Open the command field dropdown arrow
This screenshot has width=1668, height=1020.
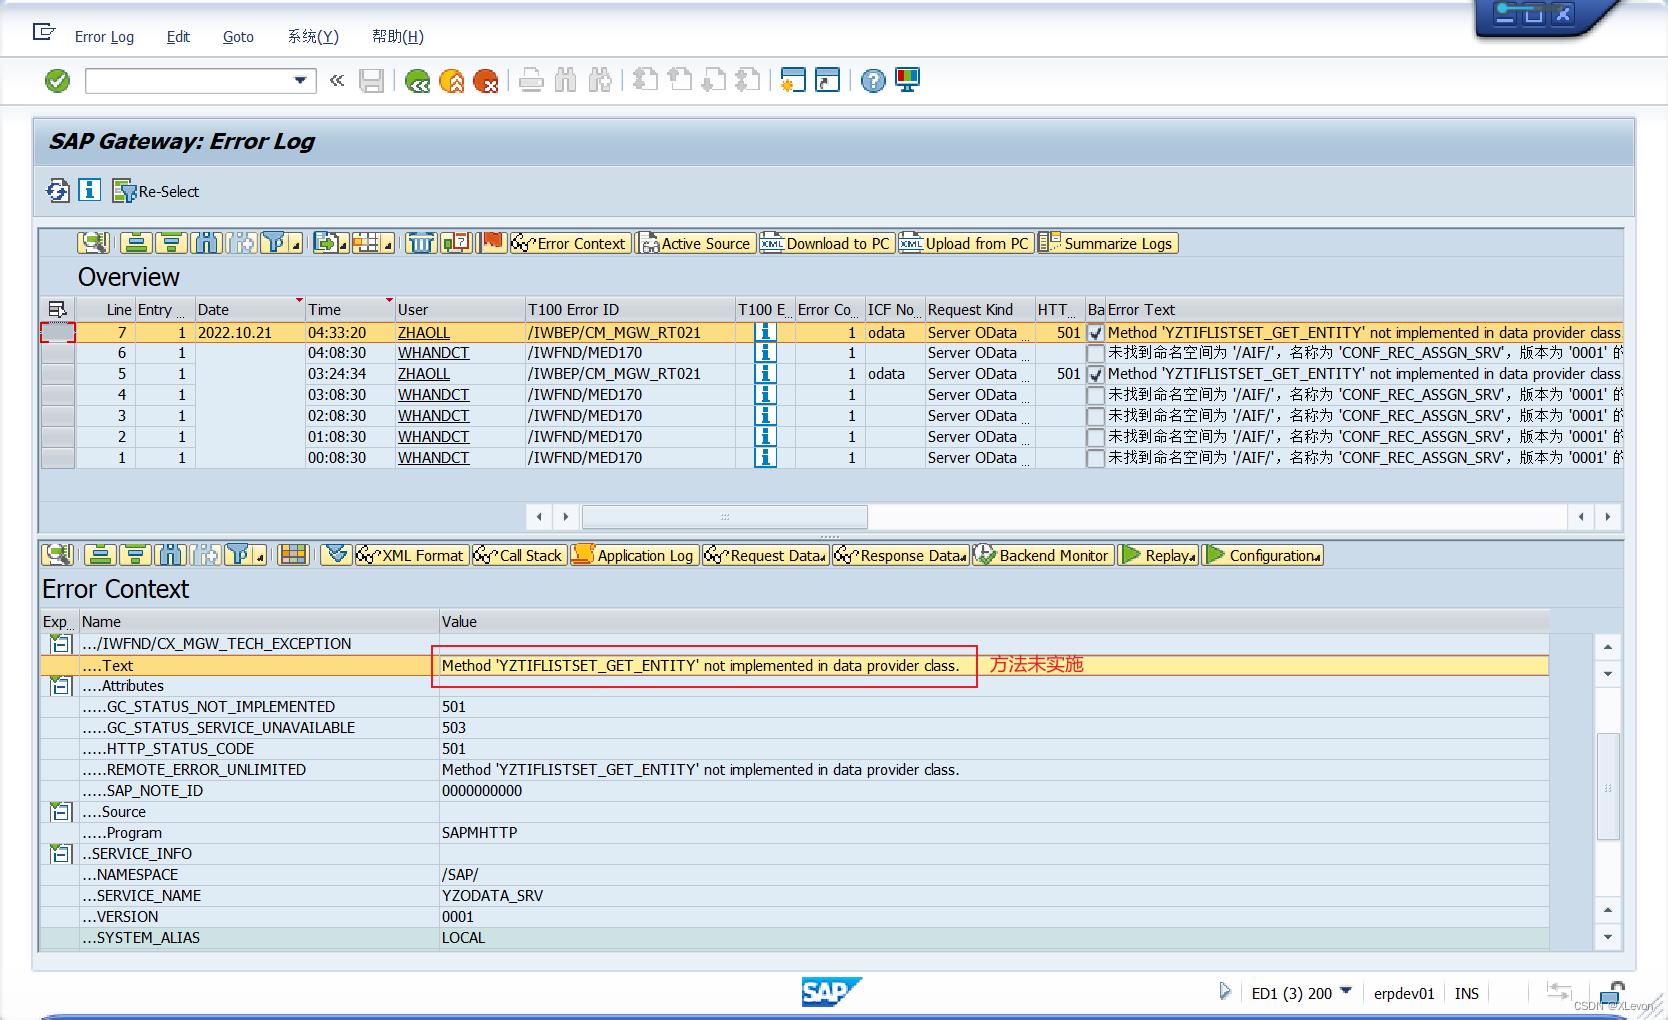(300, 81)
